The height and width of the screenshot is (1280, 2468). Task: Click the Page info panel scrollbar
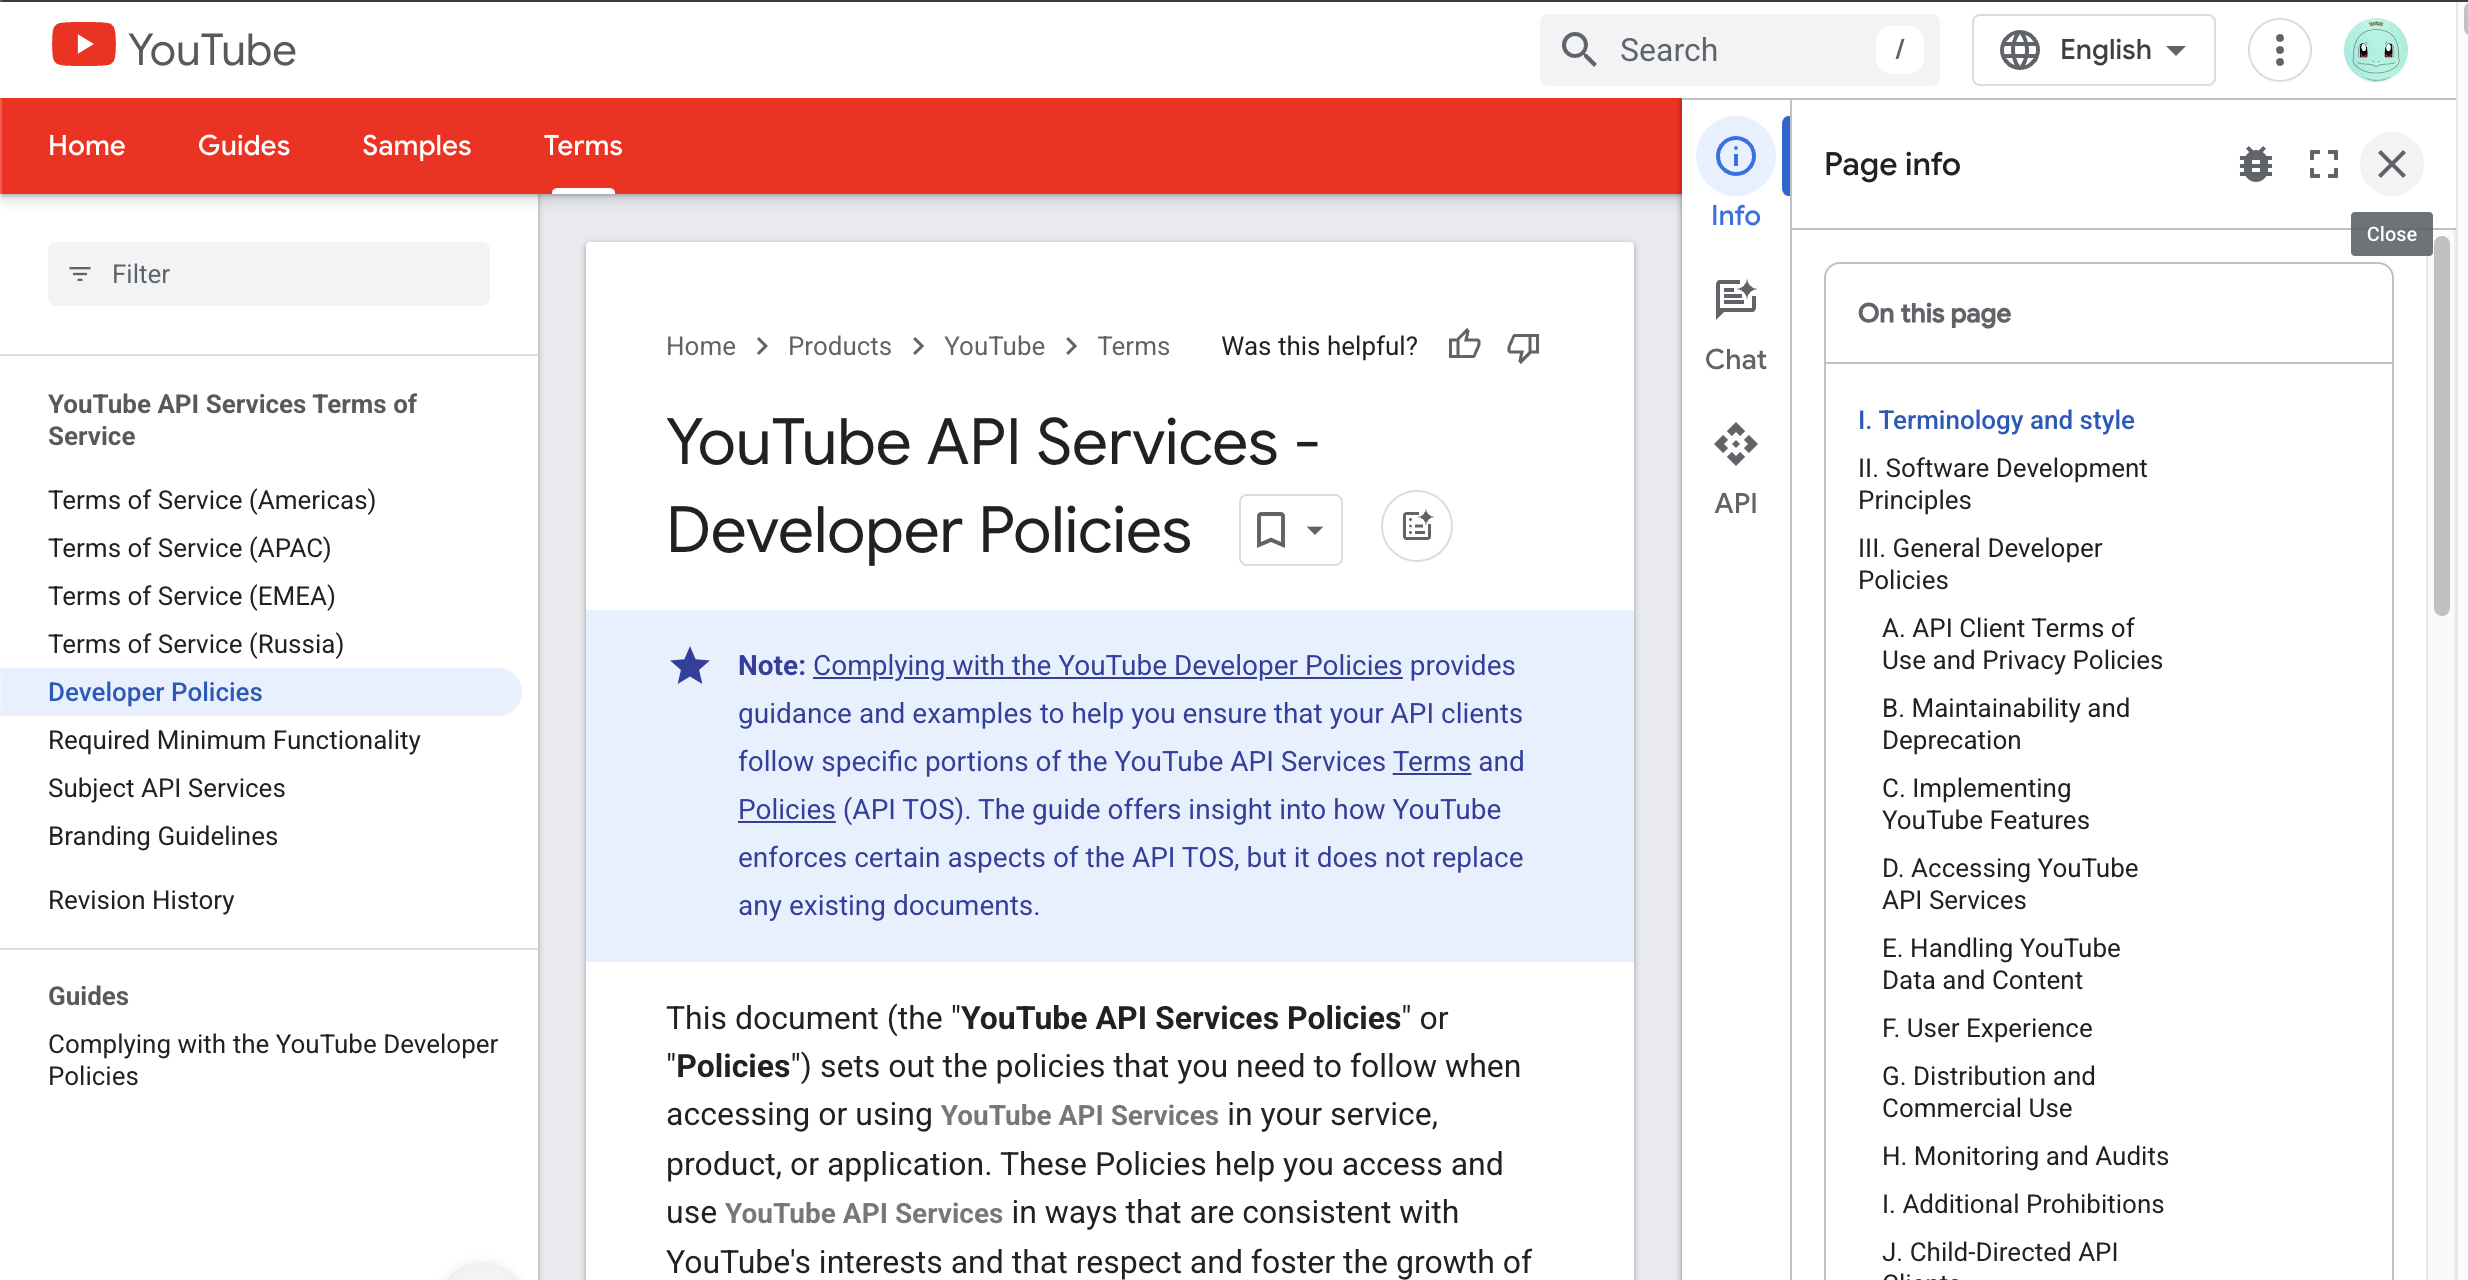2441,427
